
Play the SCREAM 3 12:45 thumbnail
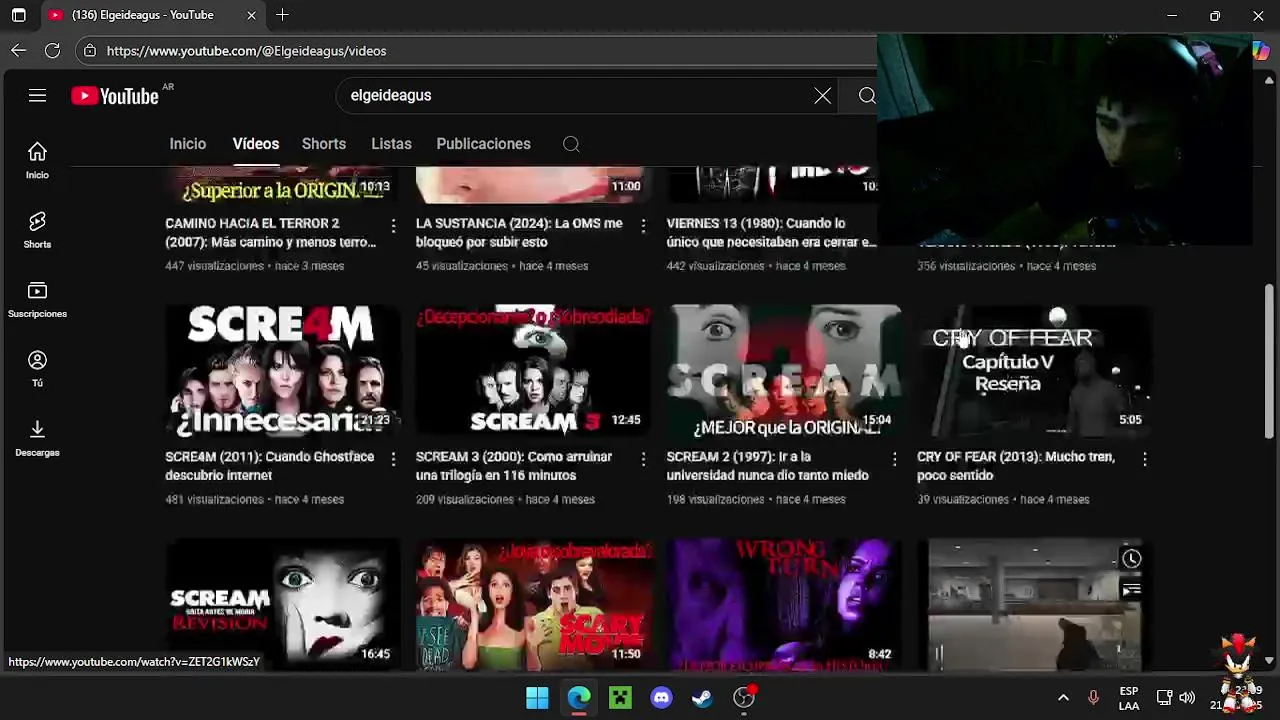point(533,371)
